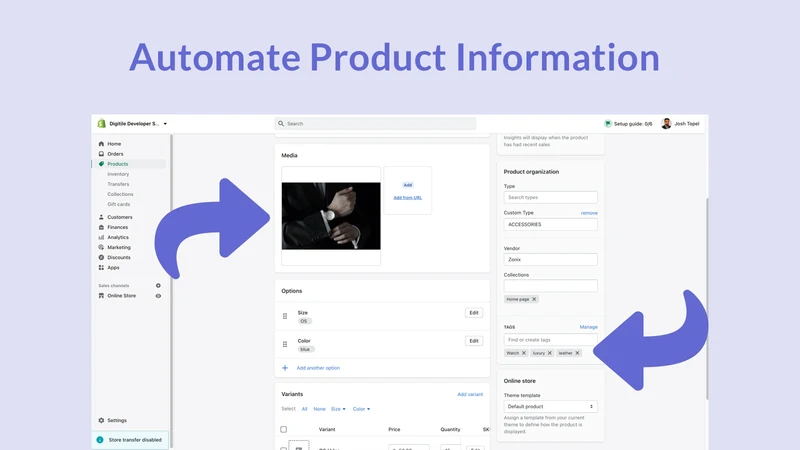The height and width of the screenshot is (450, 800).
Task: Remove the Home page collection tag
Action: click(534, 299)
